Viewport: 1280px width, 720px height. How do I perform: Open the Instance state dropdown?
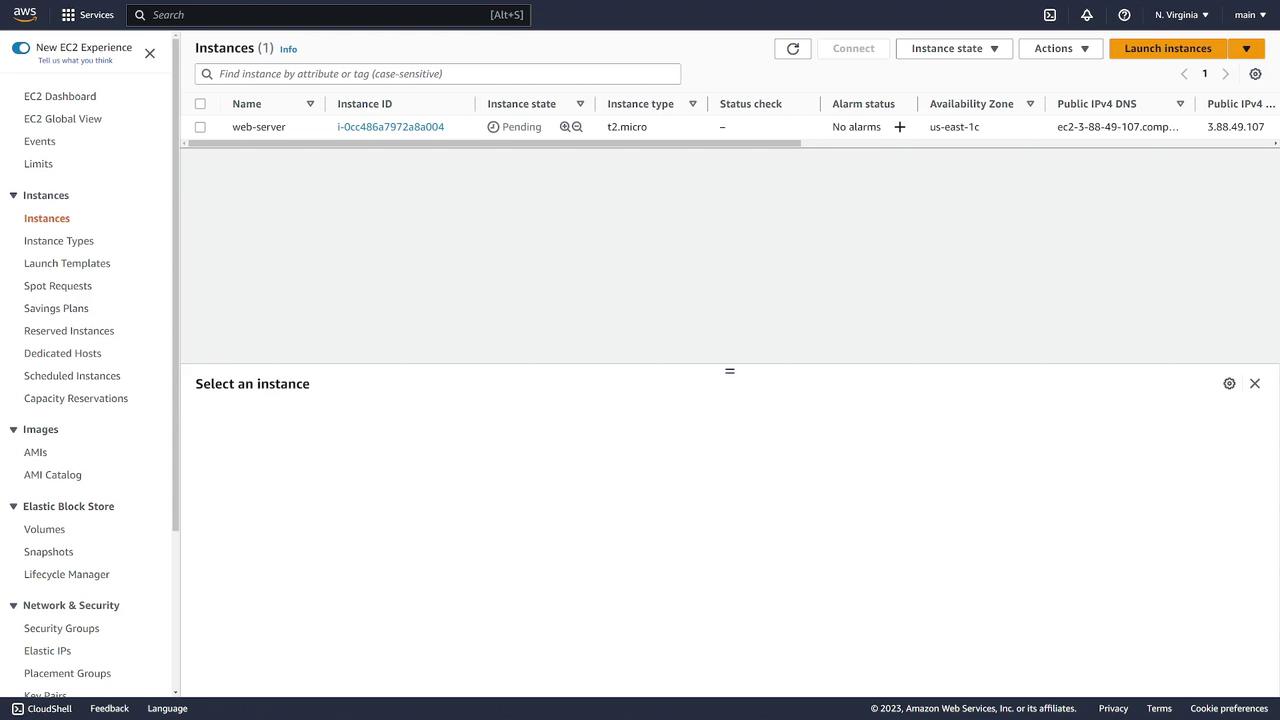pos(954,48)
